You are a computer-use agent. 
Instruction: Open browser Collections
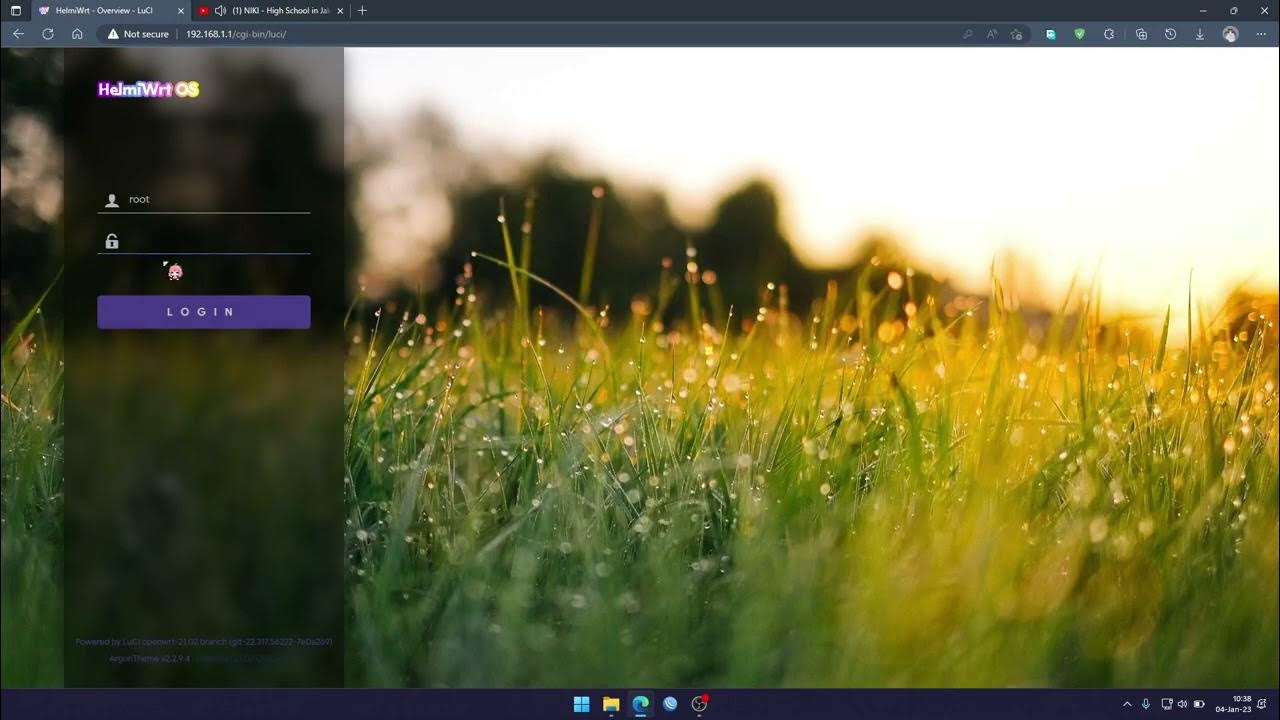pos(1141,34)
